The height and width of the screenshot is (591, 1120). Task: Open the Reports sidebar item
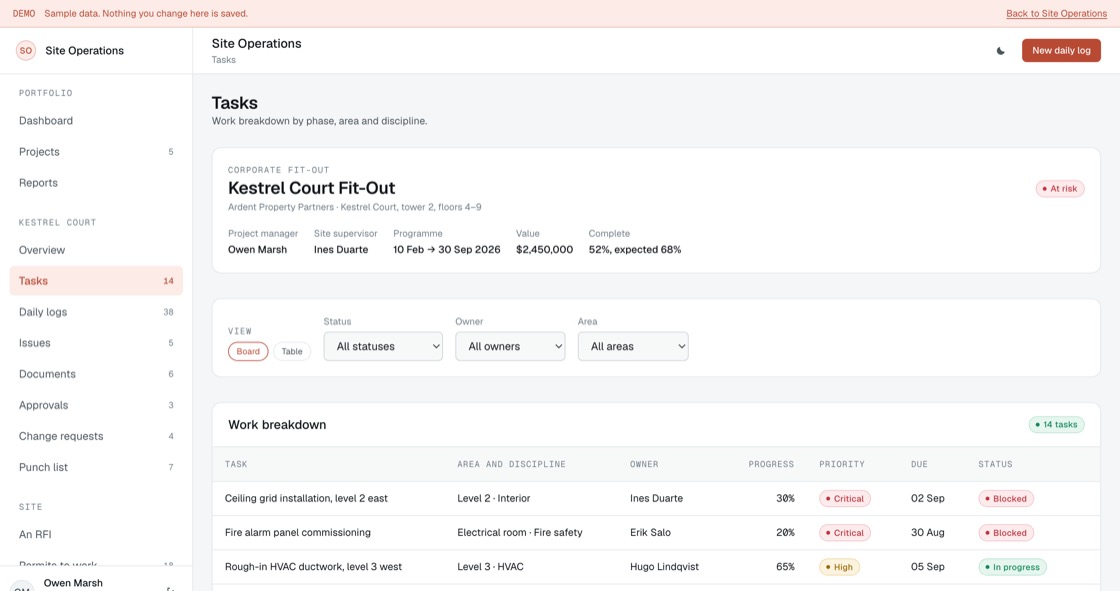[96, 183]
